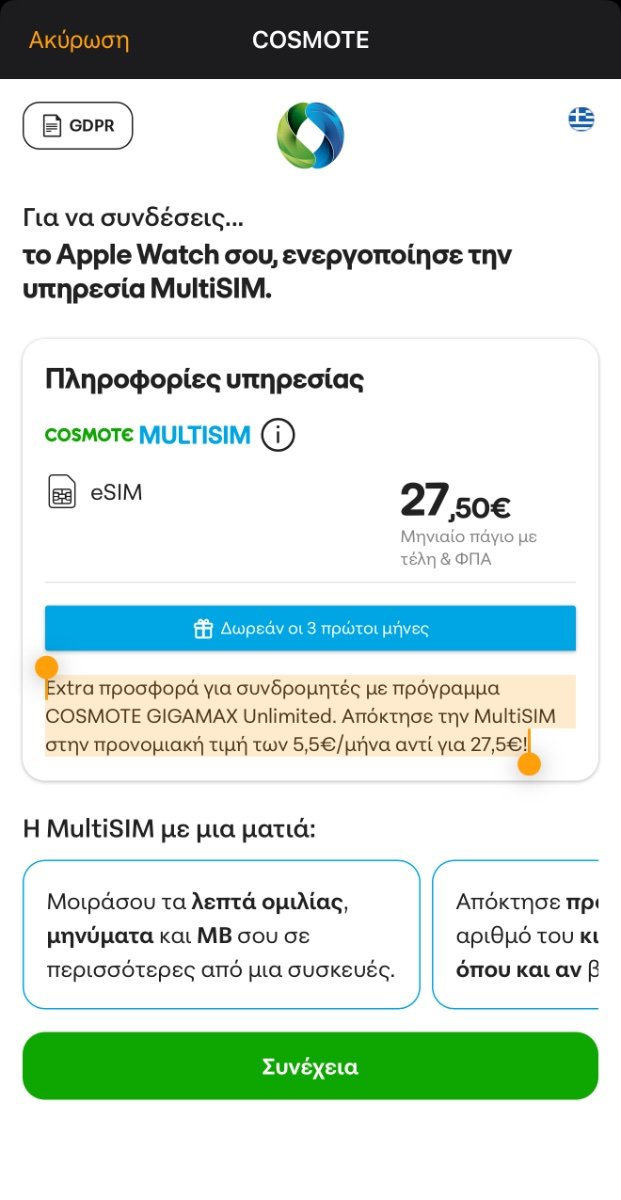Tap the COSMOTE swirl logo
The width and height of the screenshot is (621, 1200).
pyautogui.click(x=310, y=135)
